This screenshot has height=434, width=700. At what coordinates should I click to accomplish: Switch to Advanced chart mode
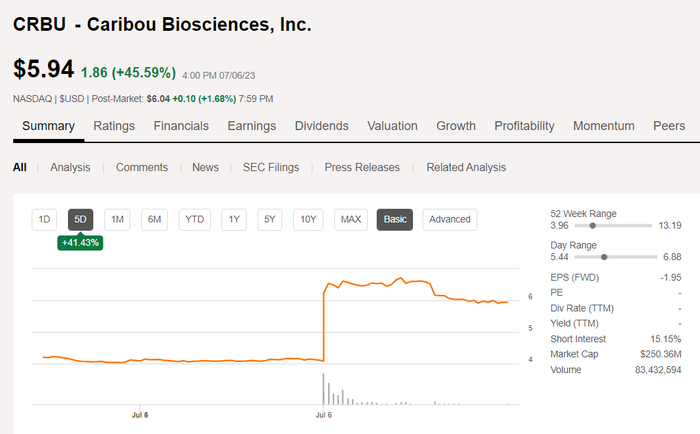(x=450, y=219)
